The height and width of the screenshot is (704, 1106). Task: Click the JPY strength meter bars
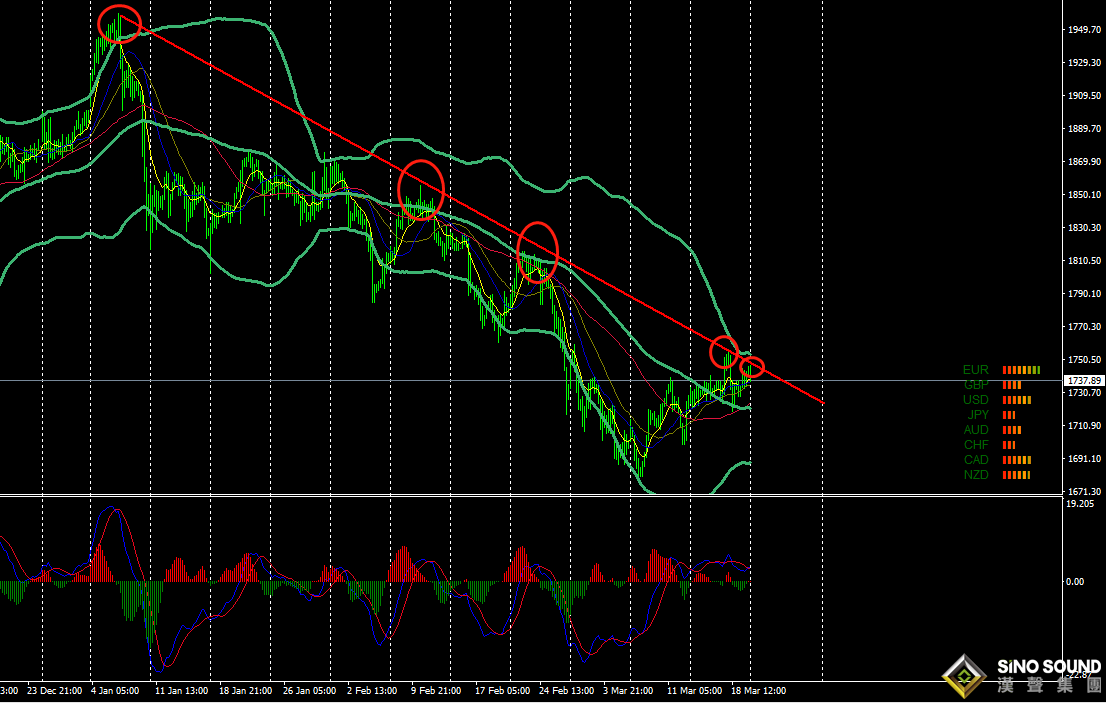pyautogui.click(x=1009, y=415)
